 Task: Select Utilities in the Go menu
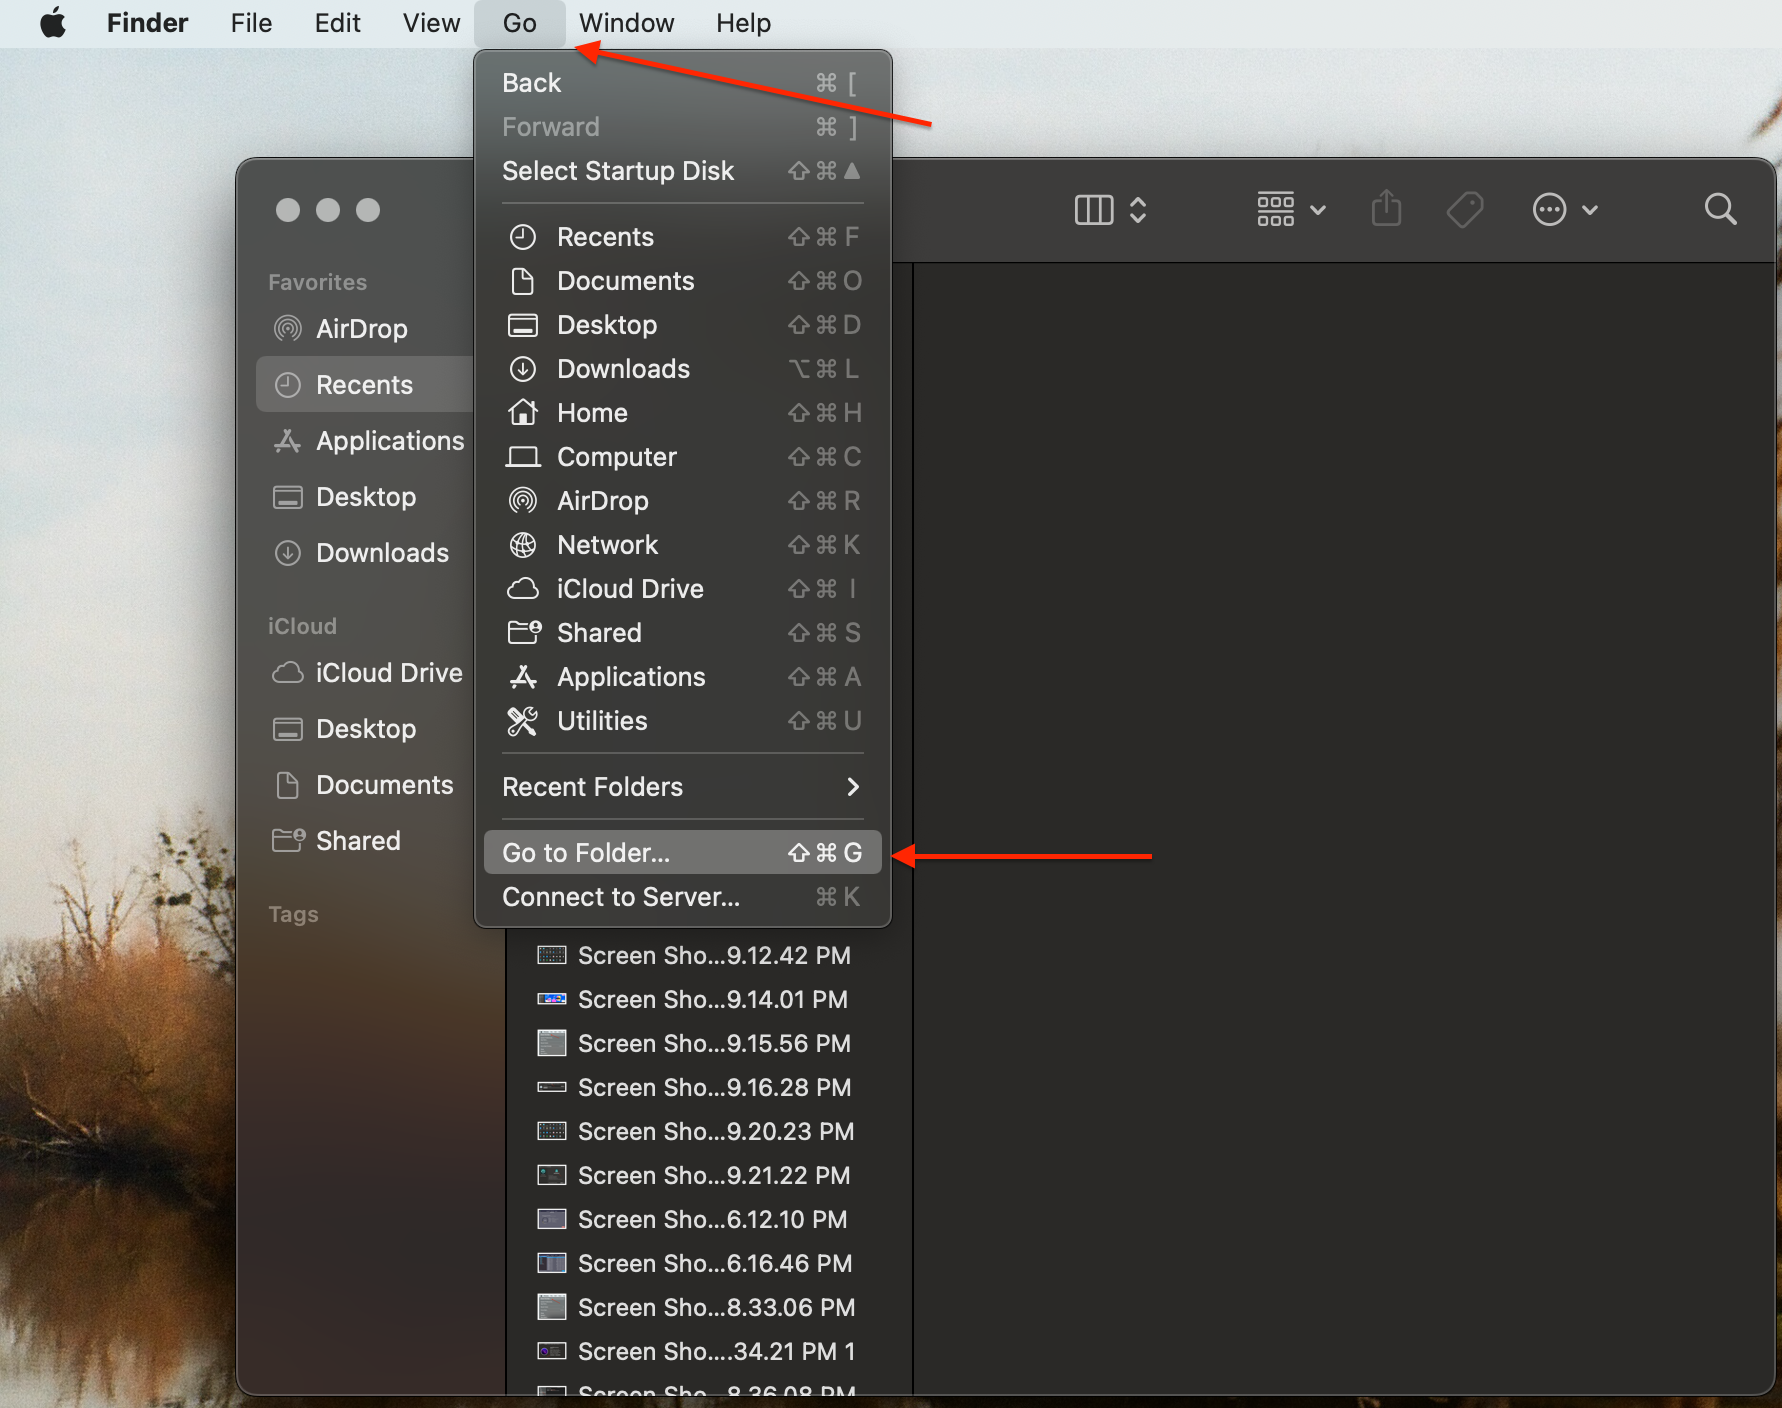pos(683,721)
